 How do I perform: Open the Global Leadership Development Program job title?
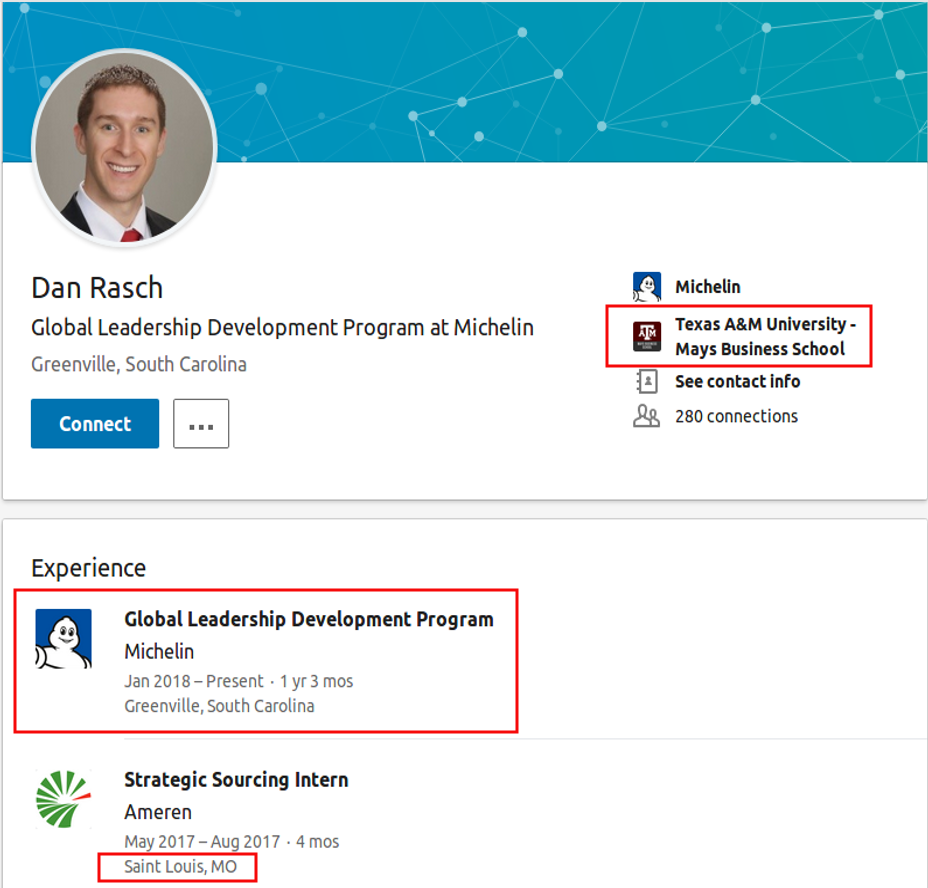coord(308,619)
